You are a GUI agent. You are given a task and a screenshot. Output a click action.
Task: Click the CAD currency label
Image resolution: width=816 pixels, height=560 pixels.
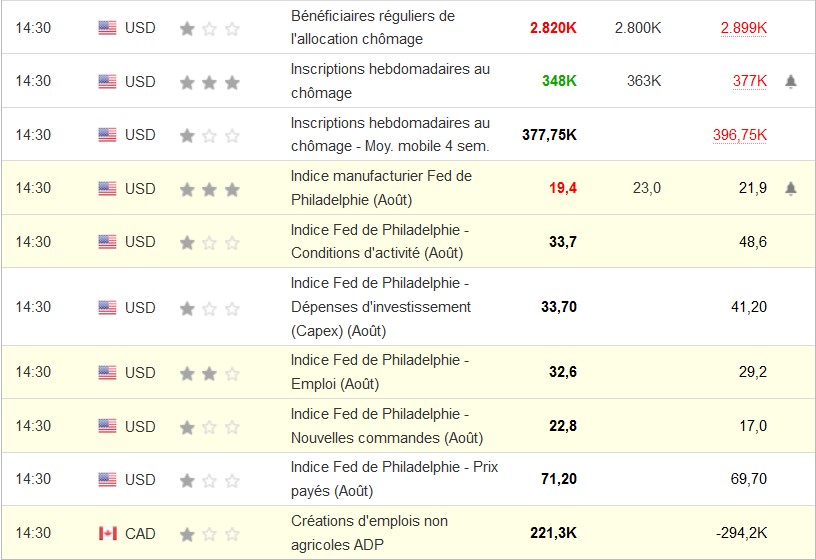[x=140, y=533]
